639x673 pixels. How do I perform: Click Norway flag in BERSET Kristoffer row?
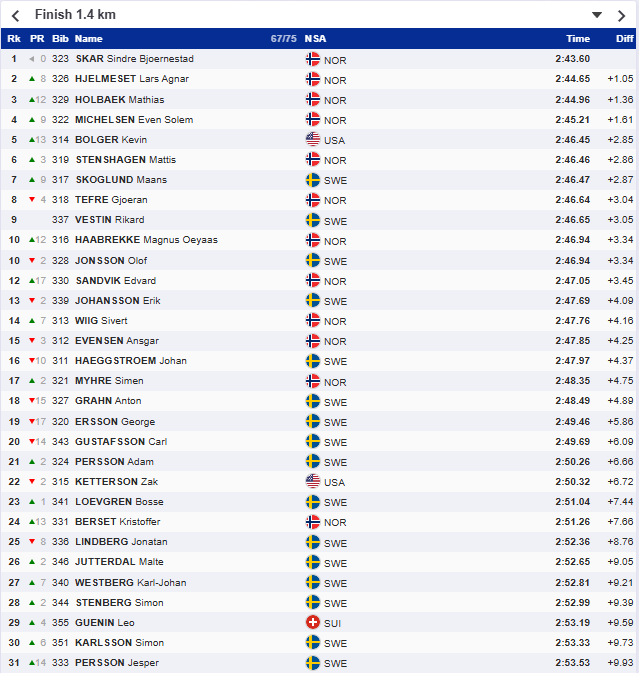(313, 521)
